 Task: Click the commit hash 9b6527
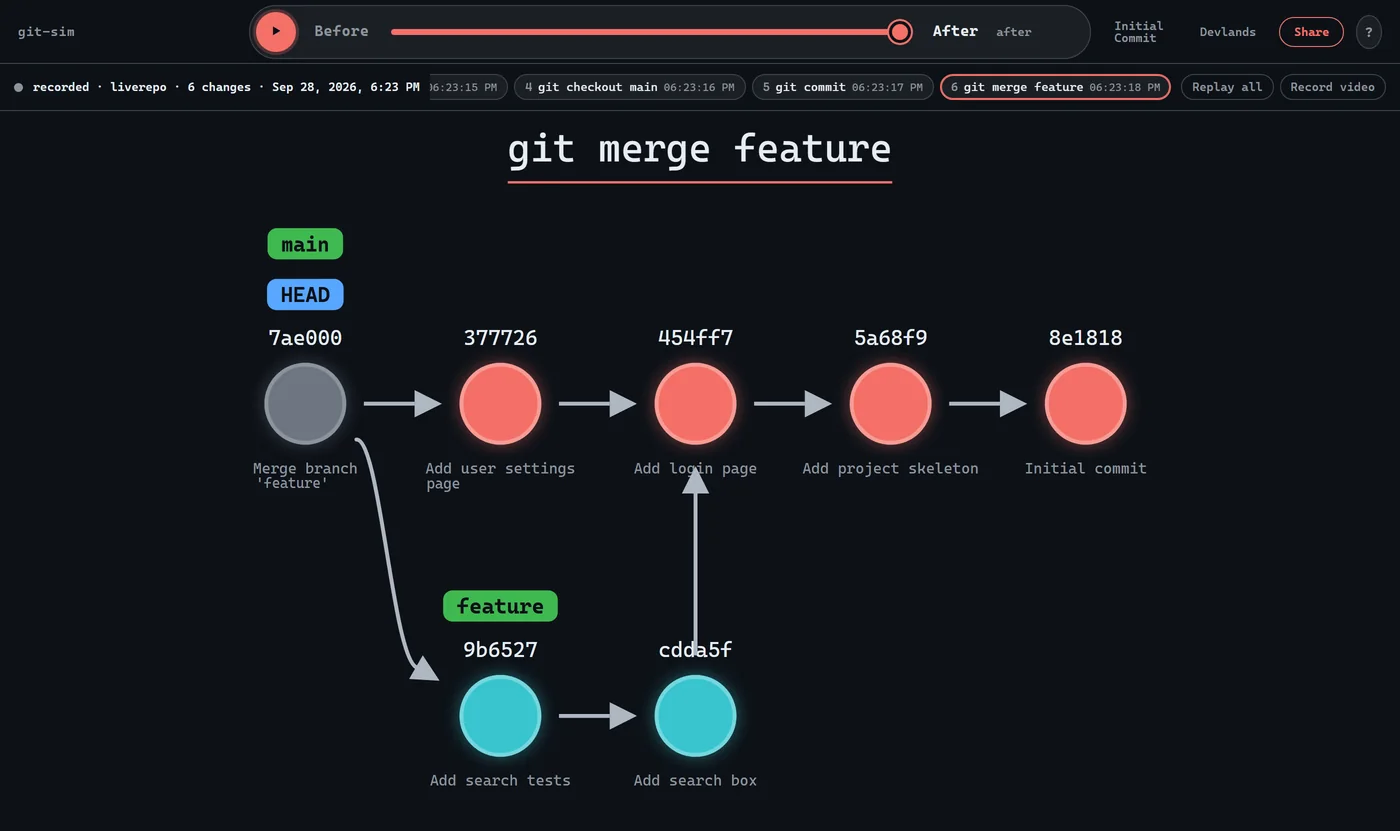(500, 650)
